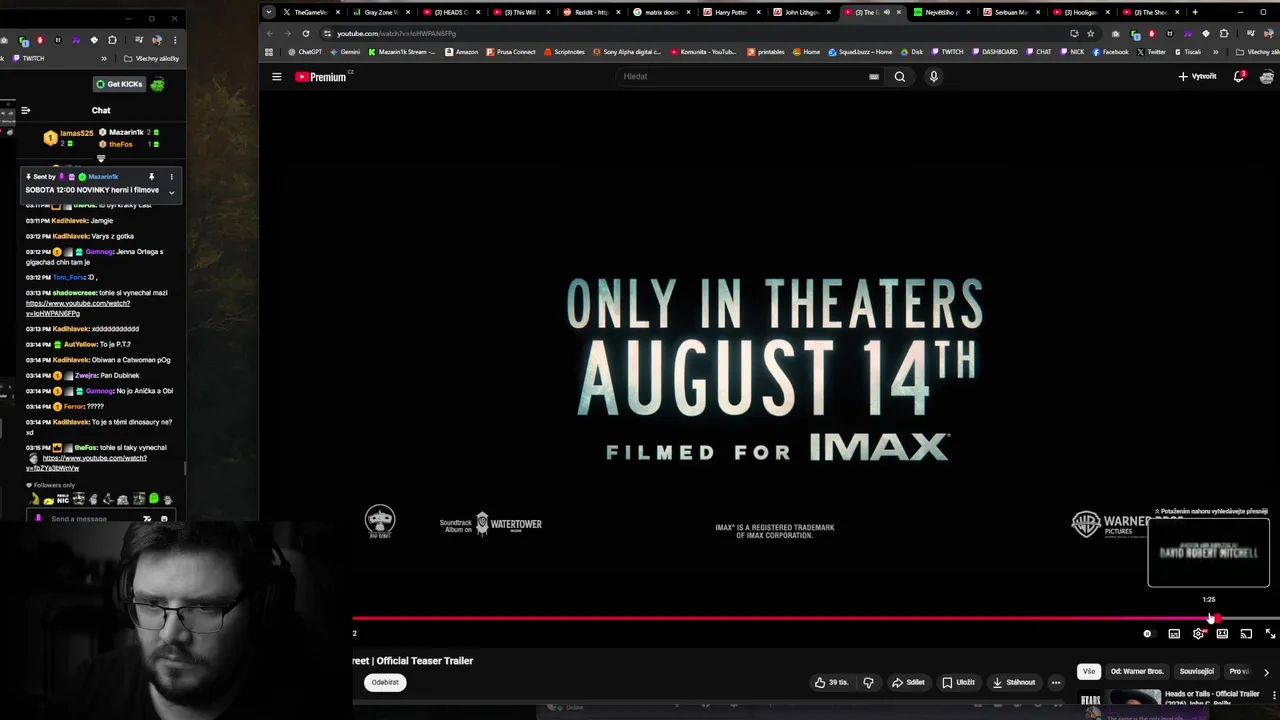Open the Všechny záložky folder in YouTube window
This screenshot has width=1280, height=720.
1257,52
